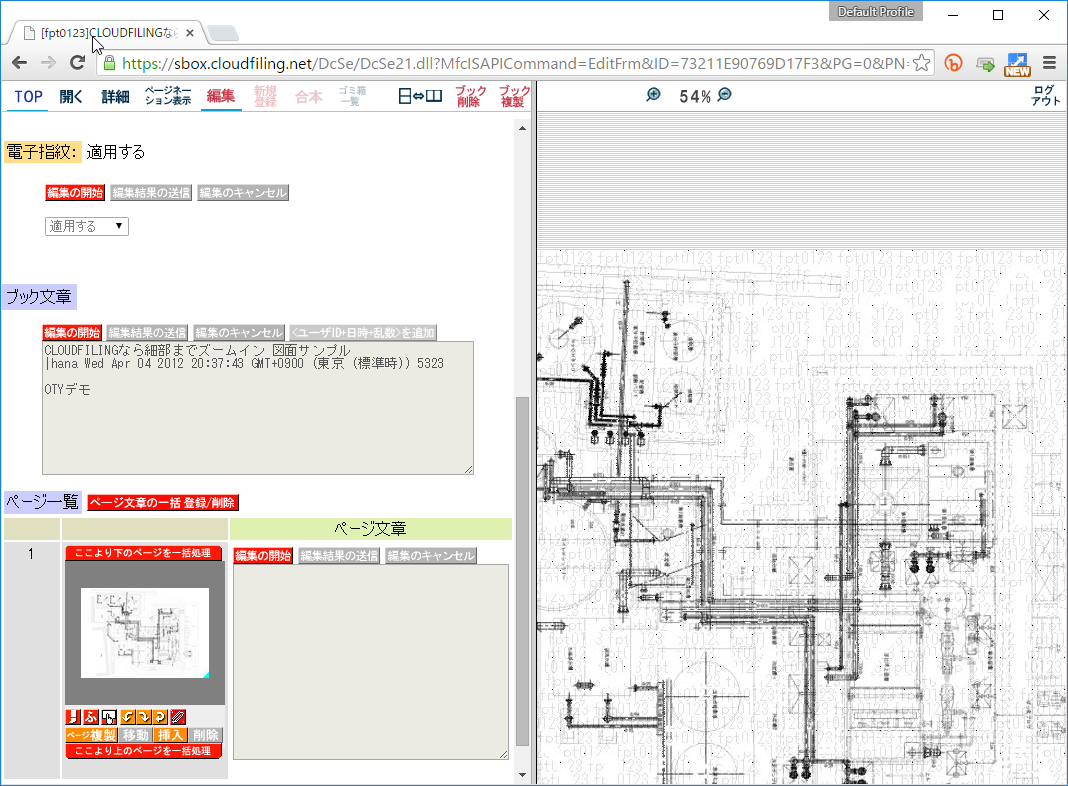Viewport: 1068px width, 786px height.
Task: Click inside the ブック文章 text area
Action: click(x=258, y=408)
